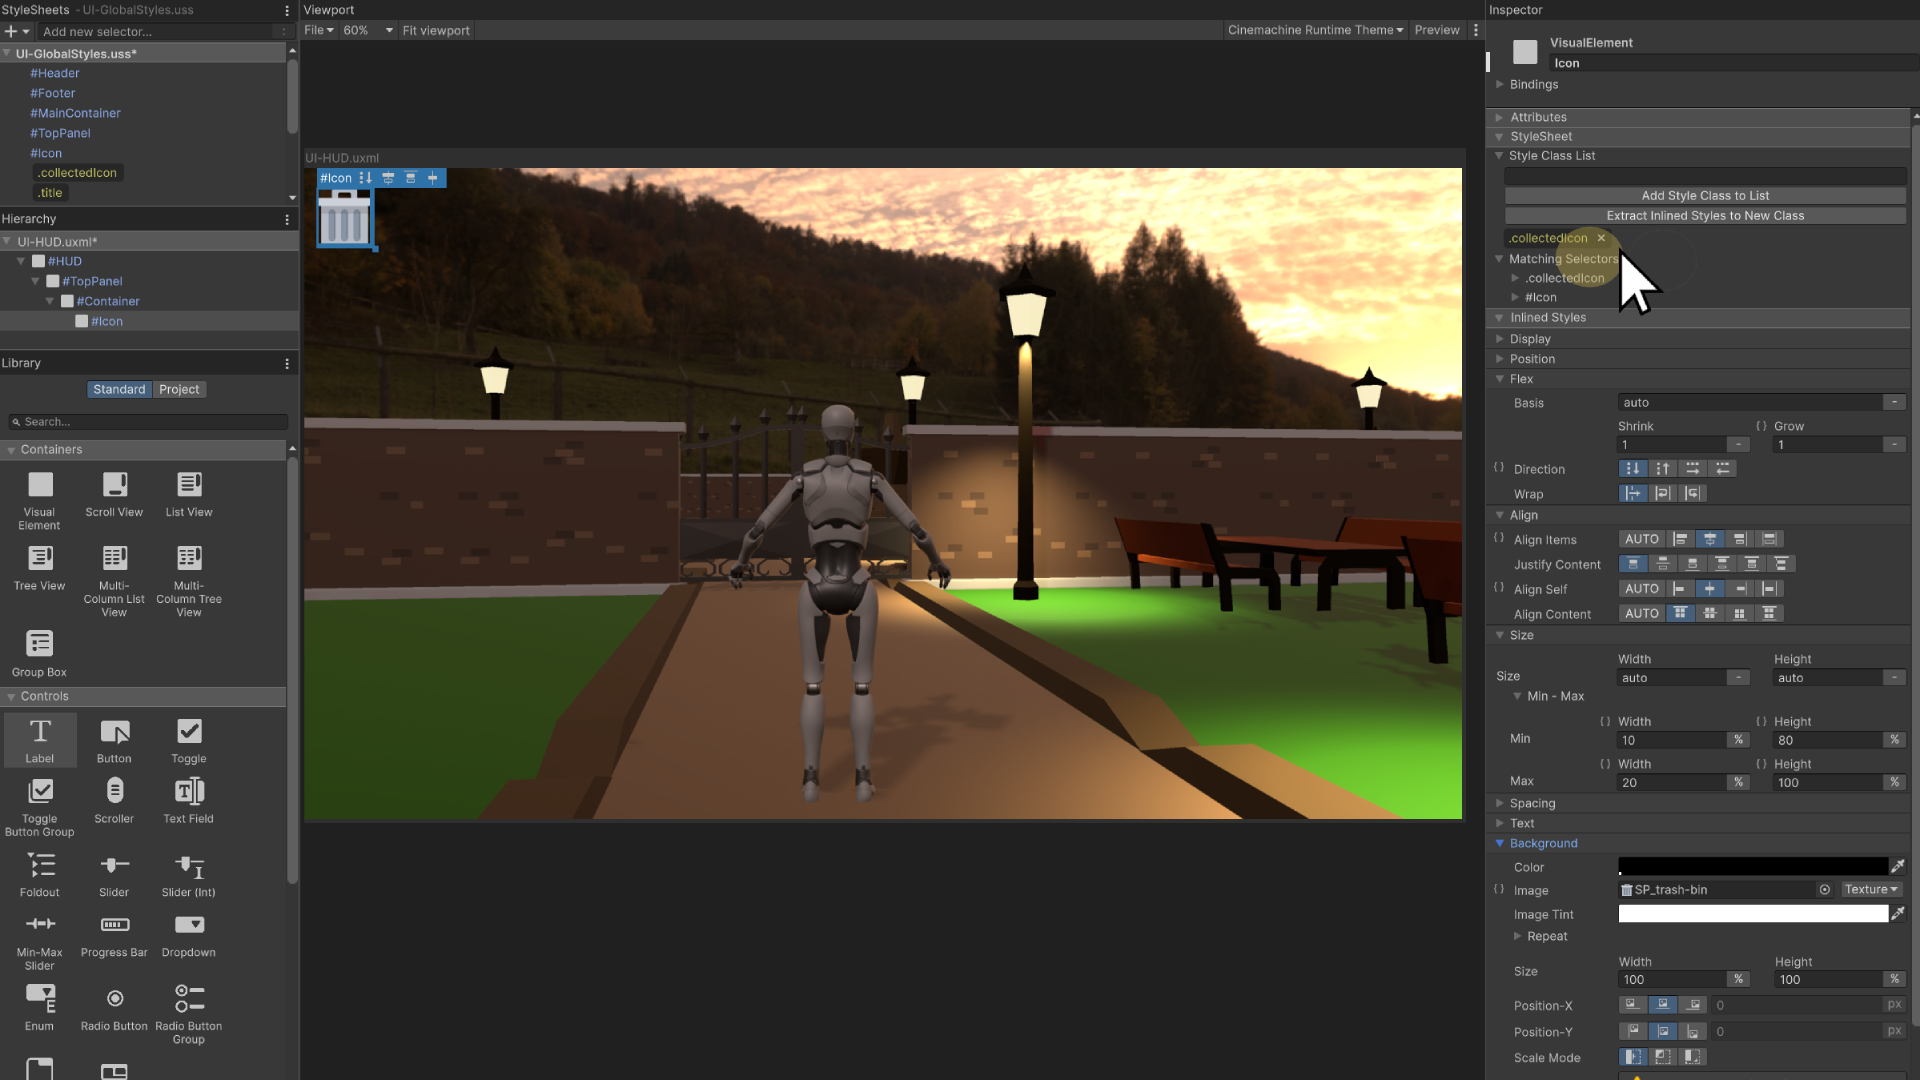Viewport: 1920px width, 1080px height.
Task: Expand the Spacing section in Inspector
Action: coord(1532,804)
